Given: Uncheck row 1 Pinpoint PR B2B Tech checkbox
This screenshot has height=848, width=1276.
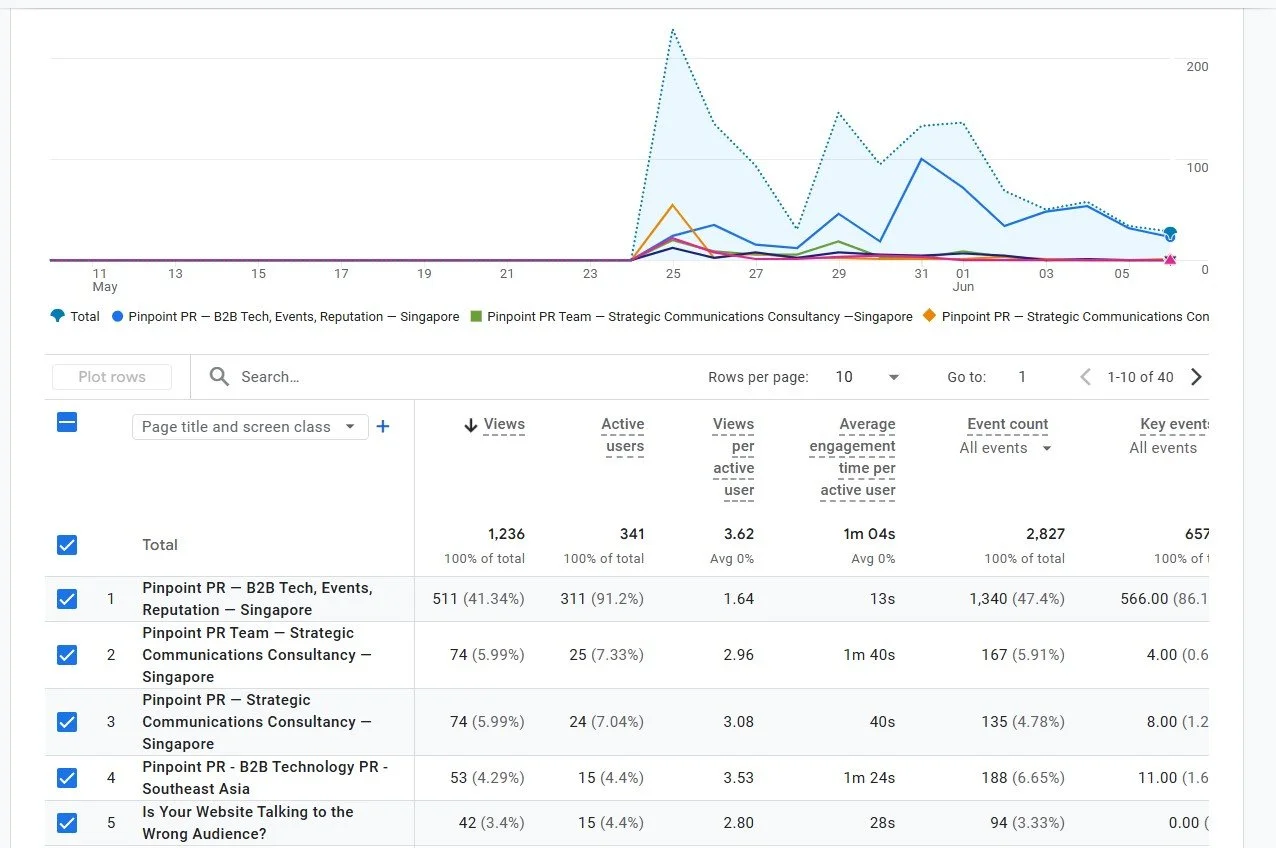Looking at the screenshot, I should pos(67,599).
